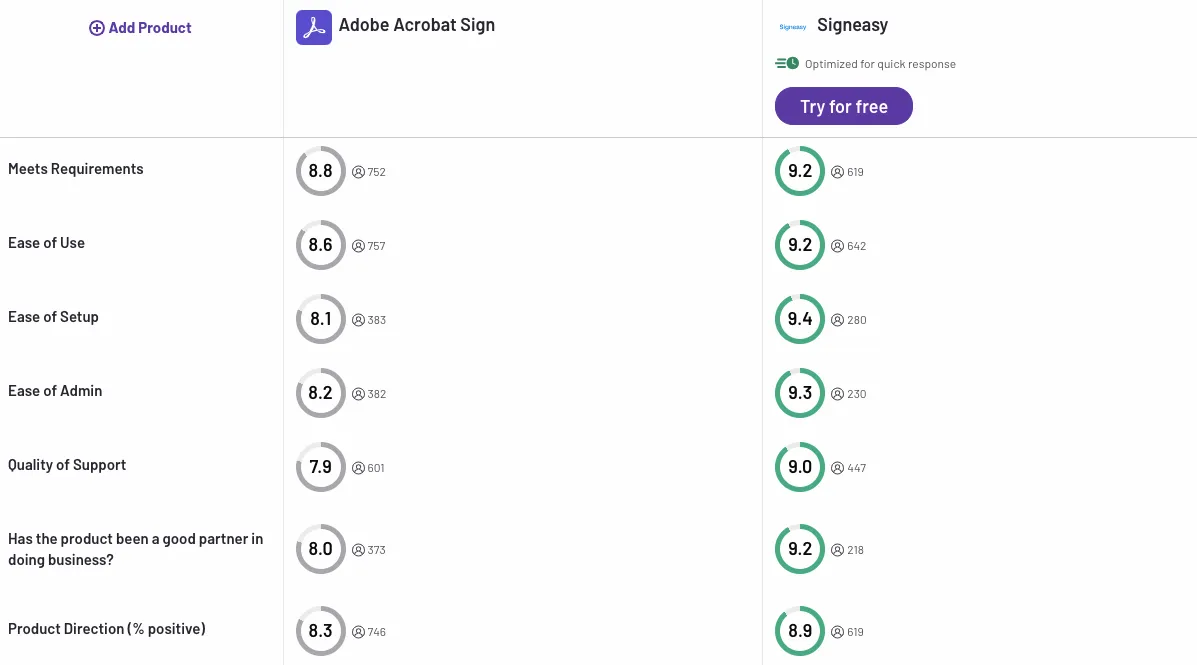
Task: Click the Optimized for quick response badge icon
Action: 786,62
